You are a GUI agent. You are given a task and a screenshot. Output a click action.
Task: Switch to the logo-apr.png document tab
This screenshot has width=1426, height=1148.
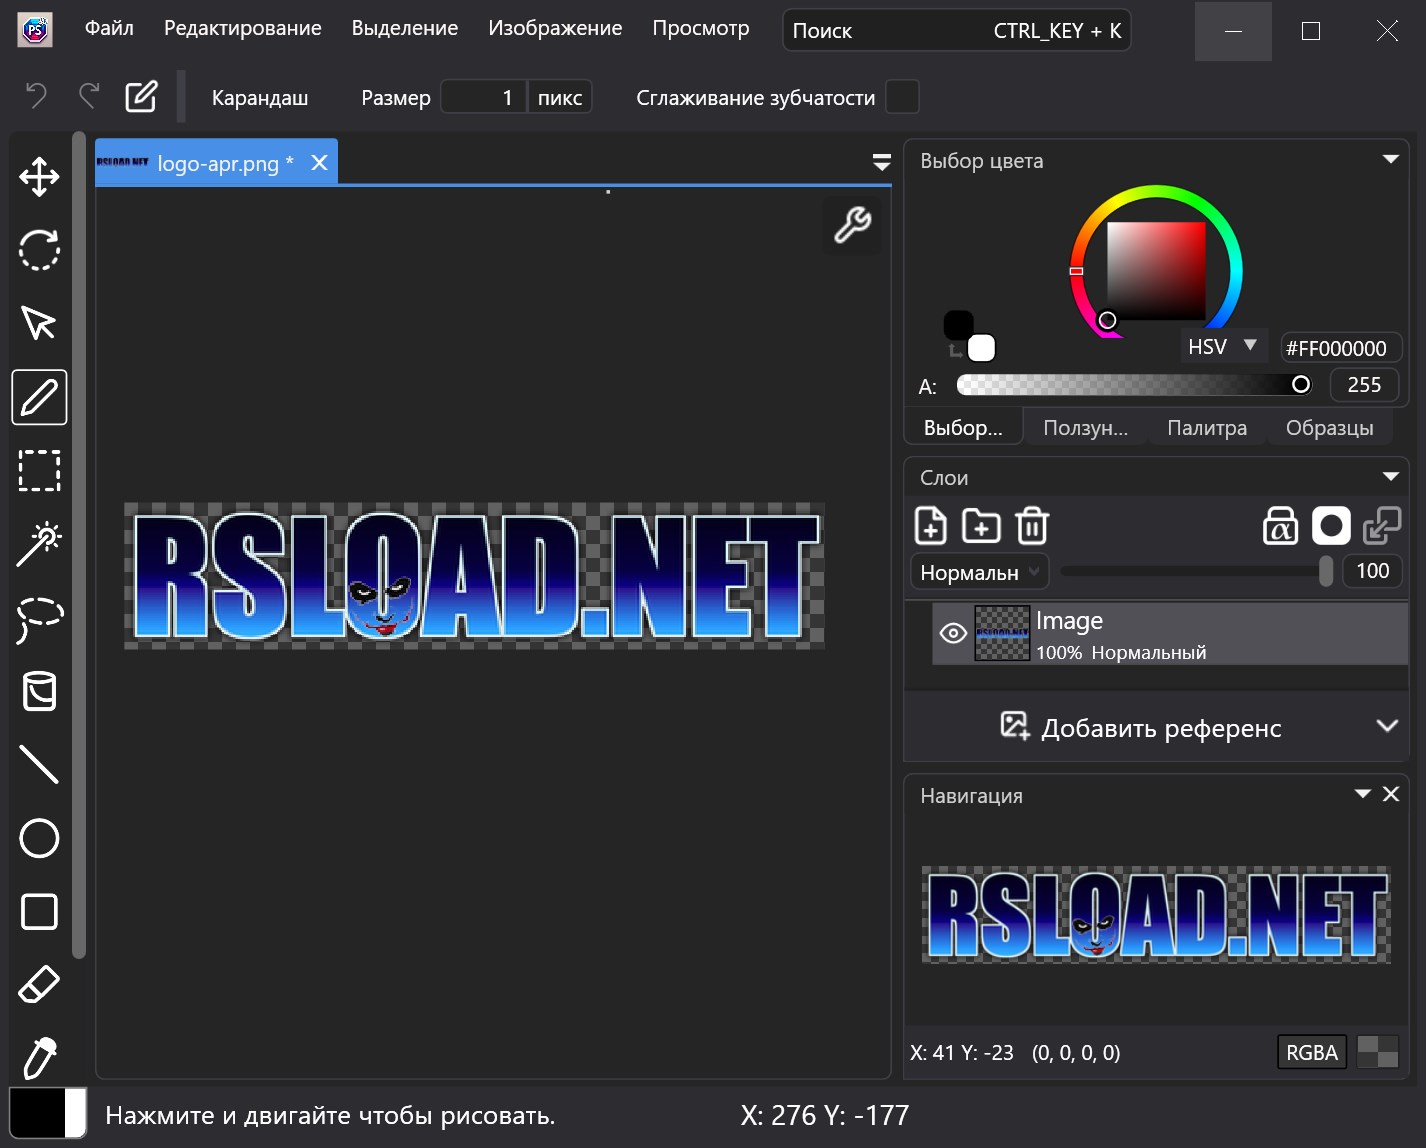coord(216,162)
